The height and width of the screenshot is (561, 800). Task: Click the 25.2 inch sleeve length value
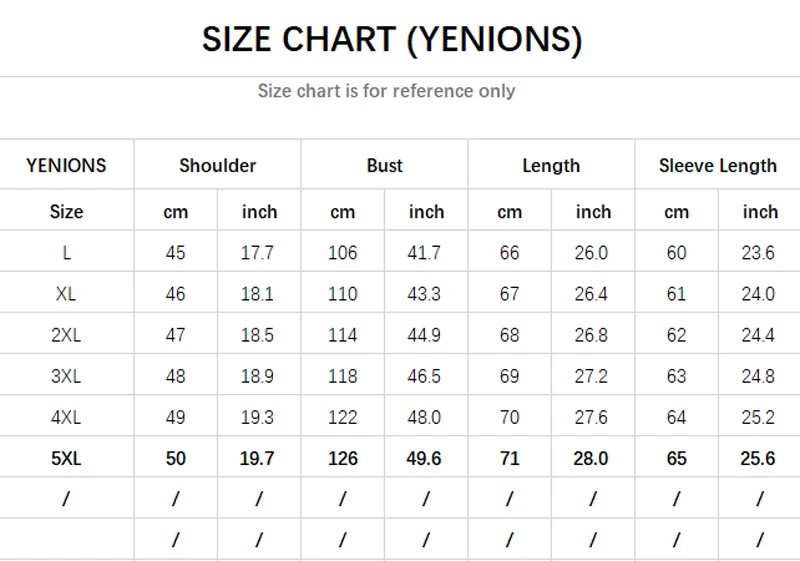(758, 417)
